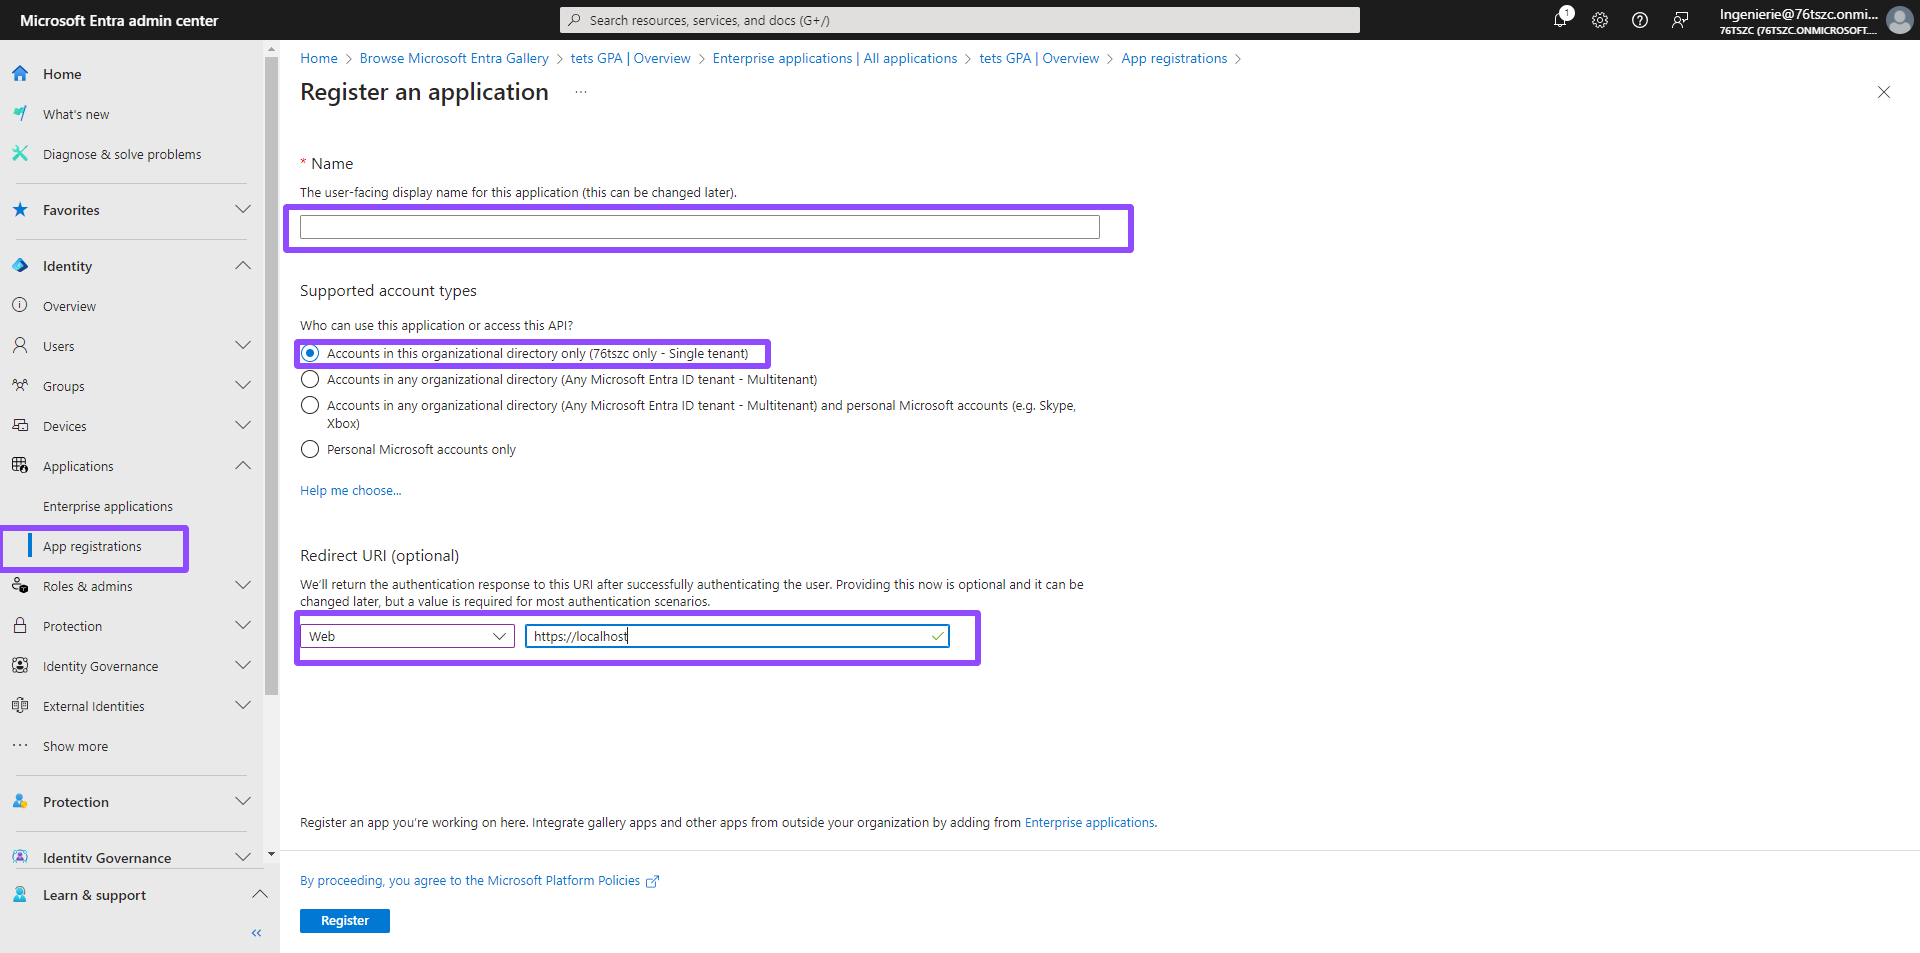Screen dimensions: 1920x953
Task: Collapse the Identity section chevron
Action: (x=243, y=265)
